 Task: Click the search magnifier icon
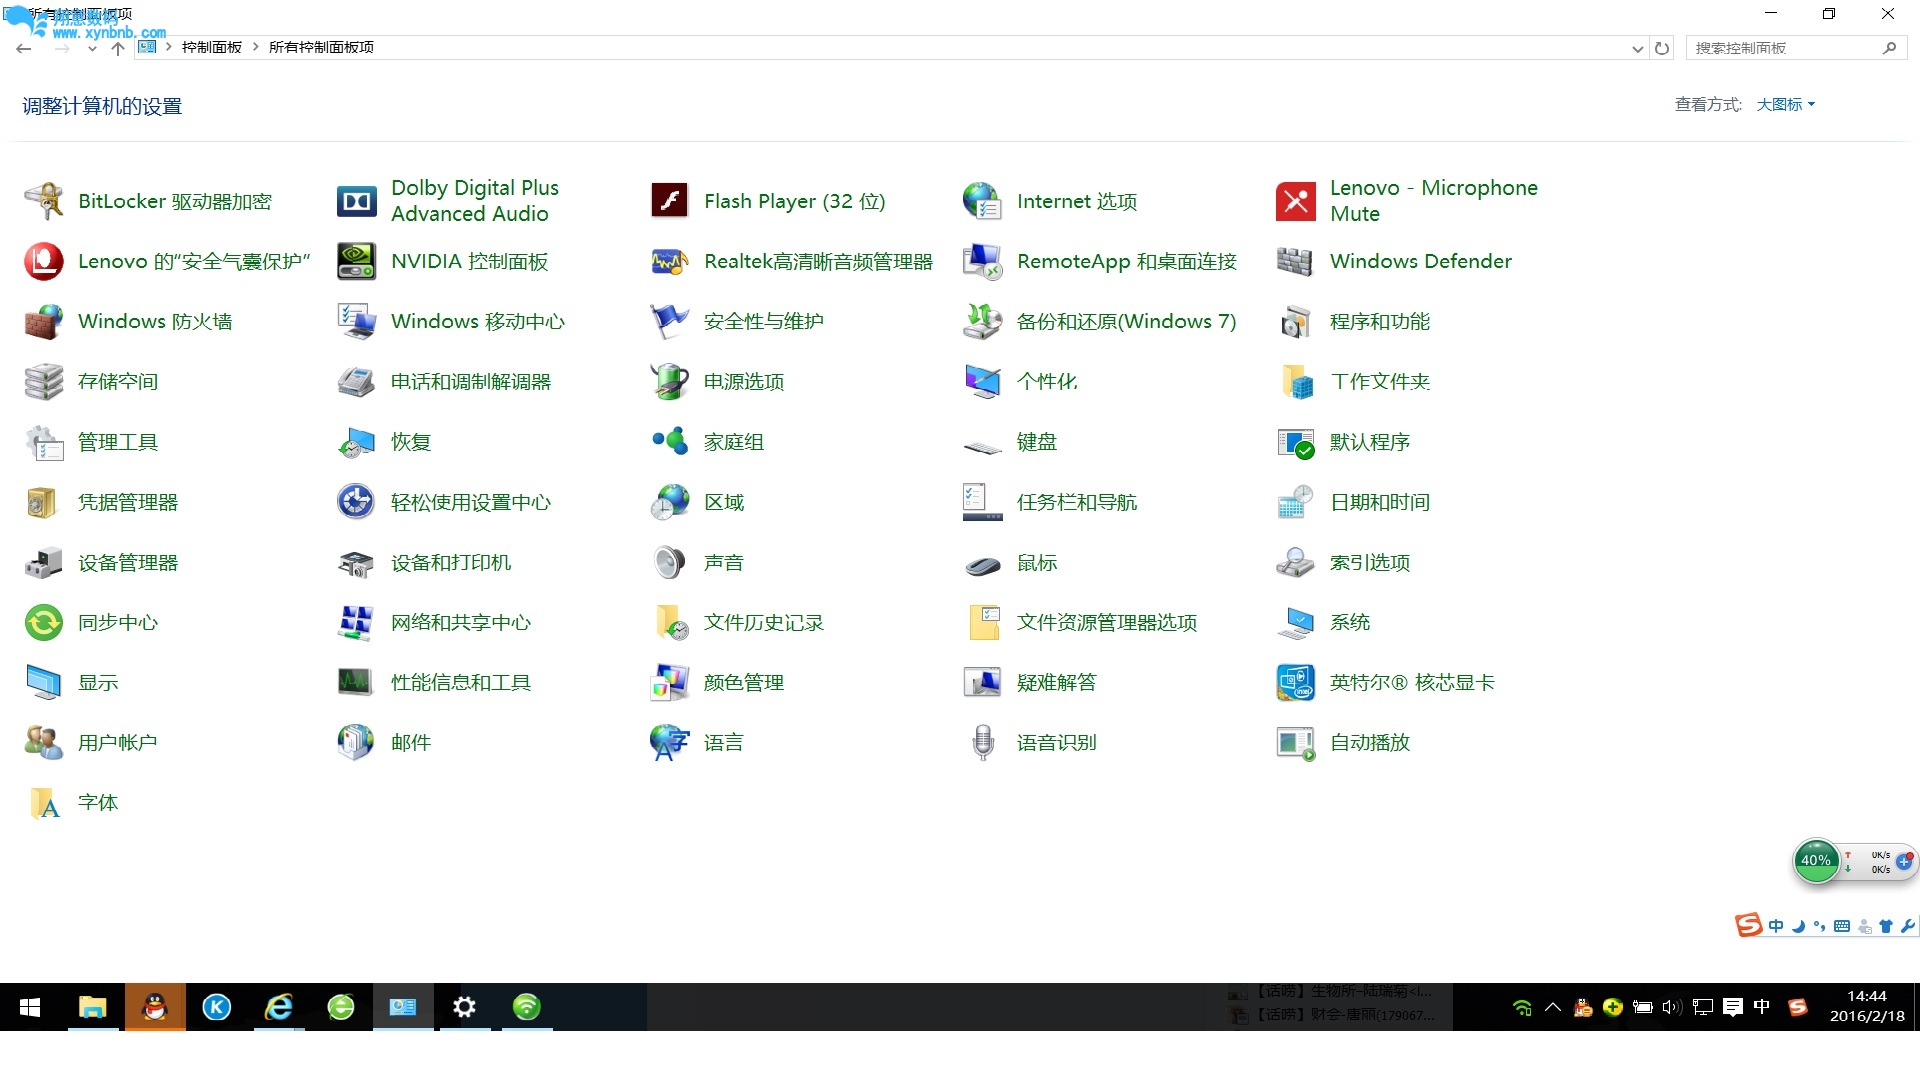[x=1889, y=48]
